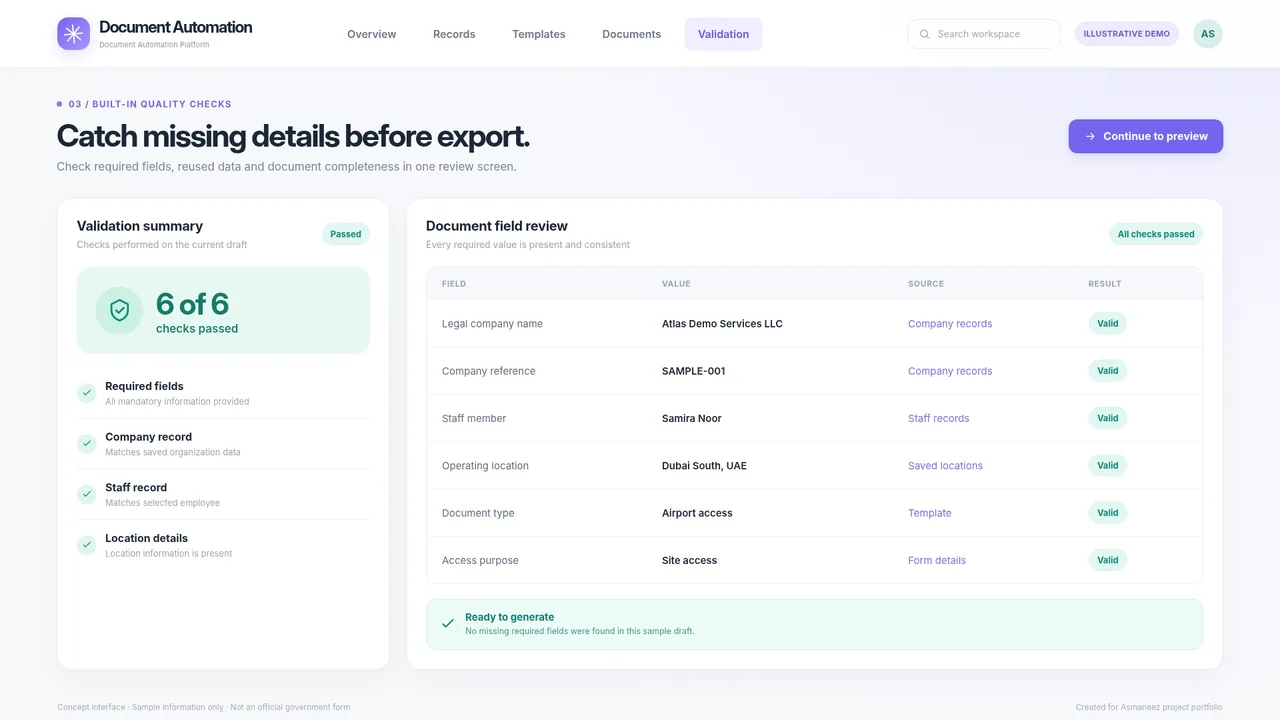This screenshot has width=1280, height=720.
Task: Go to the Templates tab
Action: point(539,34)
